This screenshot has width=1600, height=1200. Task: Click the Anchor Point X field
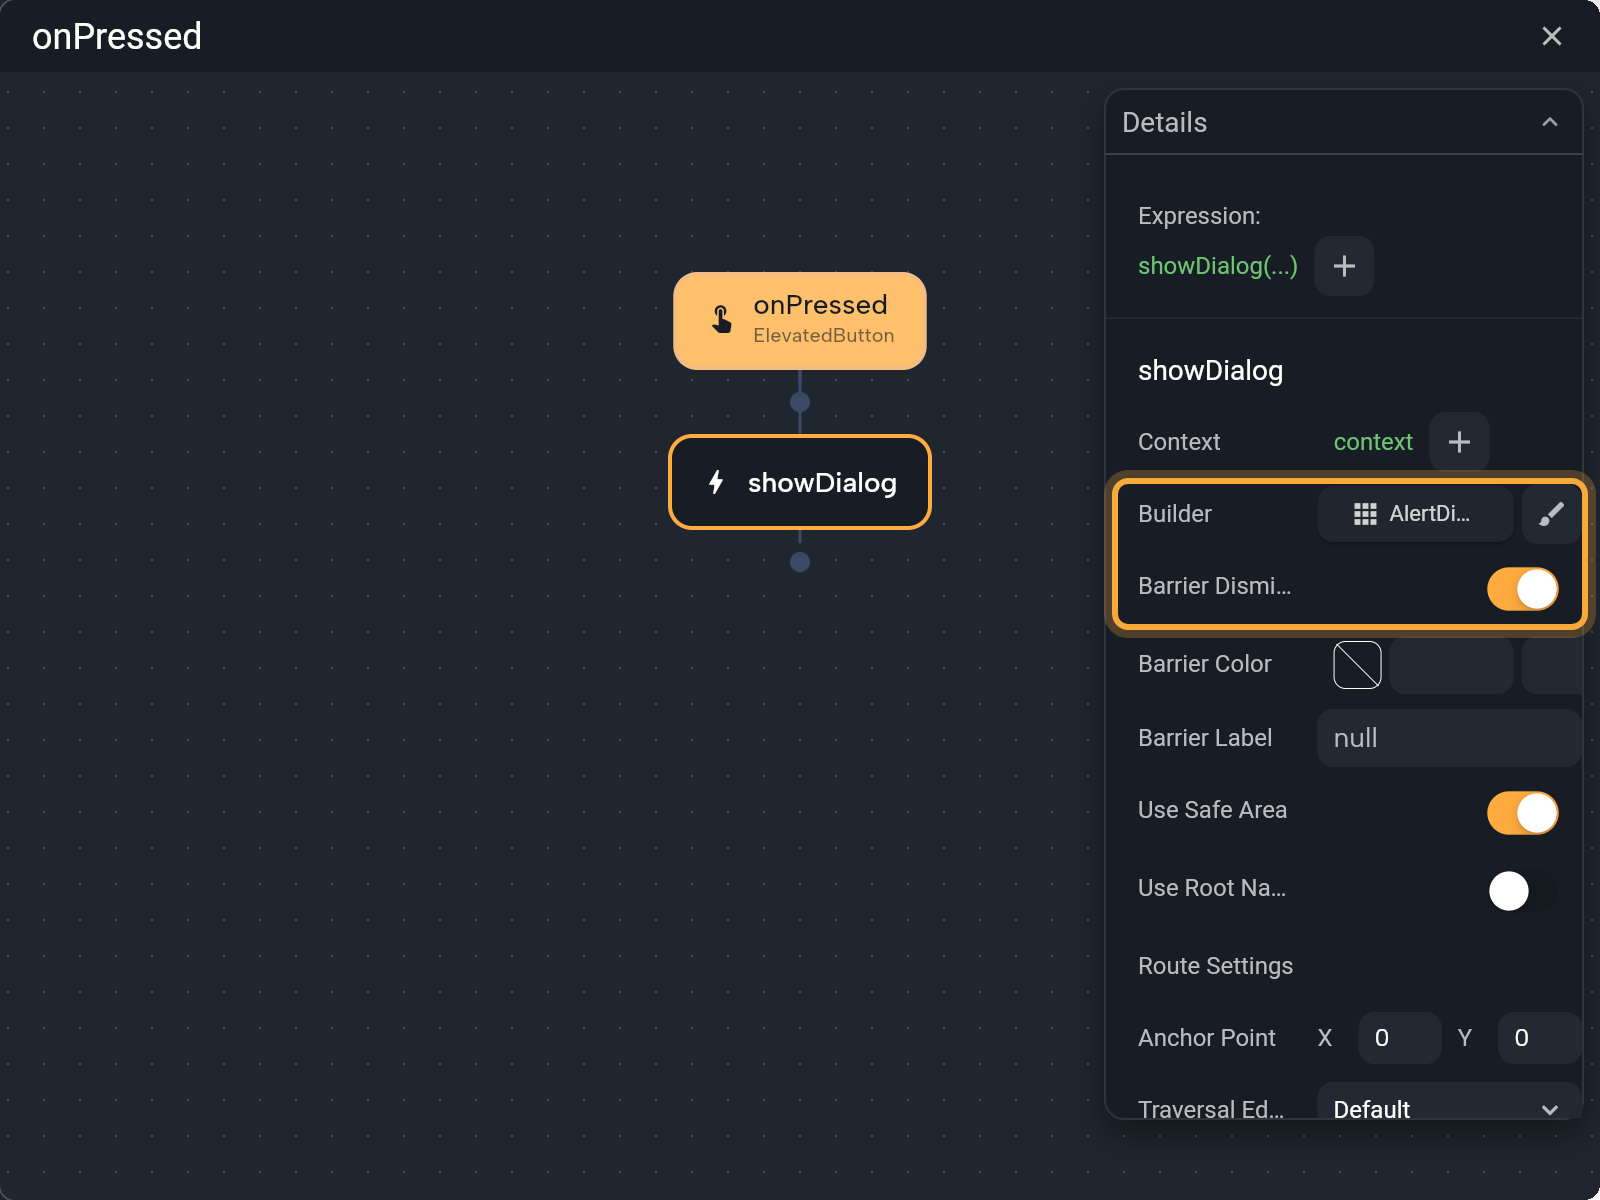(1399, 1038)
